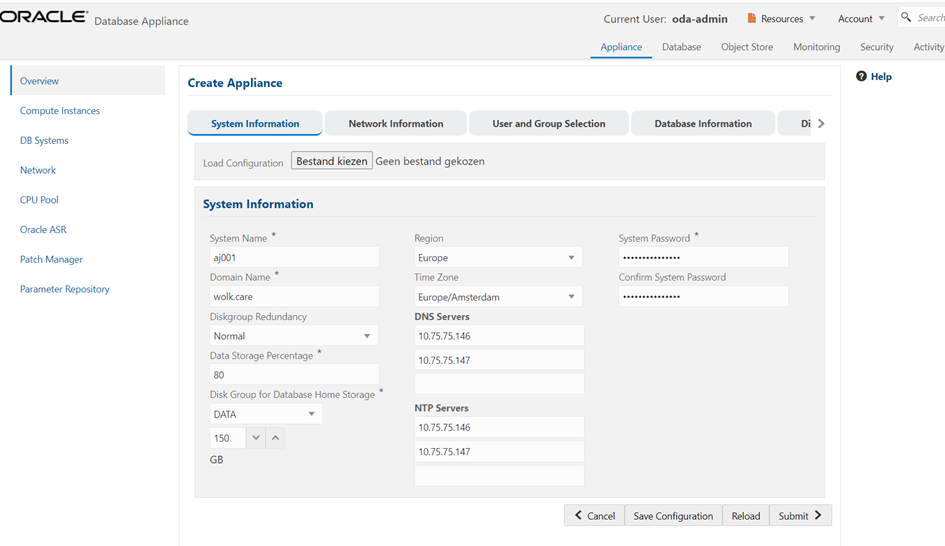Decrease disk size with the down arrow
945x546 pixels.
(x=256, y=438)
